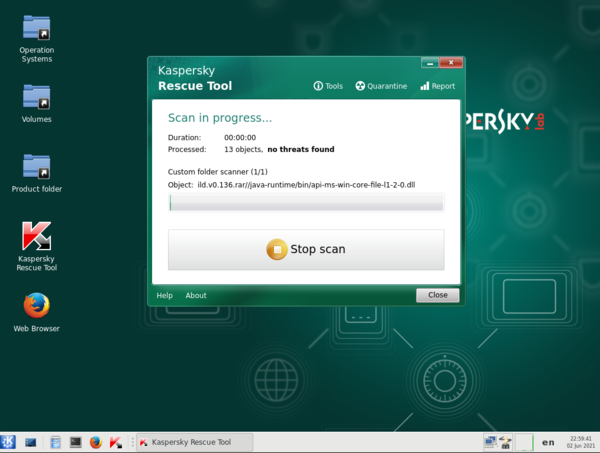Click the device notifier tray icon
Screen dimensions: 600x453
pyautogui.click(x=505, y=442)
